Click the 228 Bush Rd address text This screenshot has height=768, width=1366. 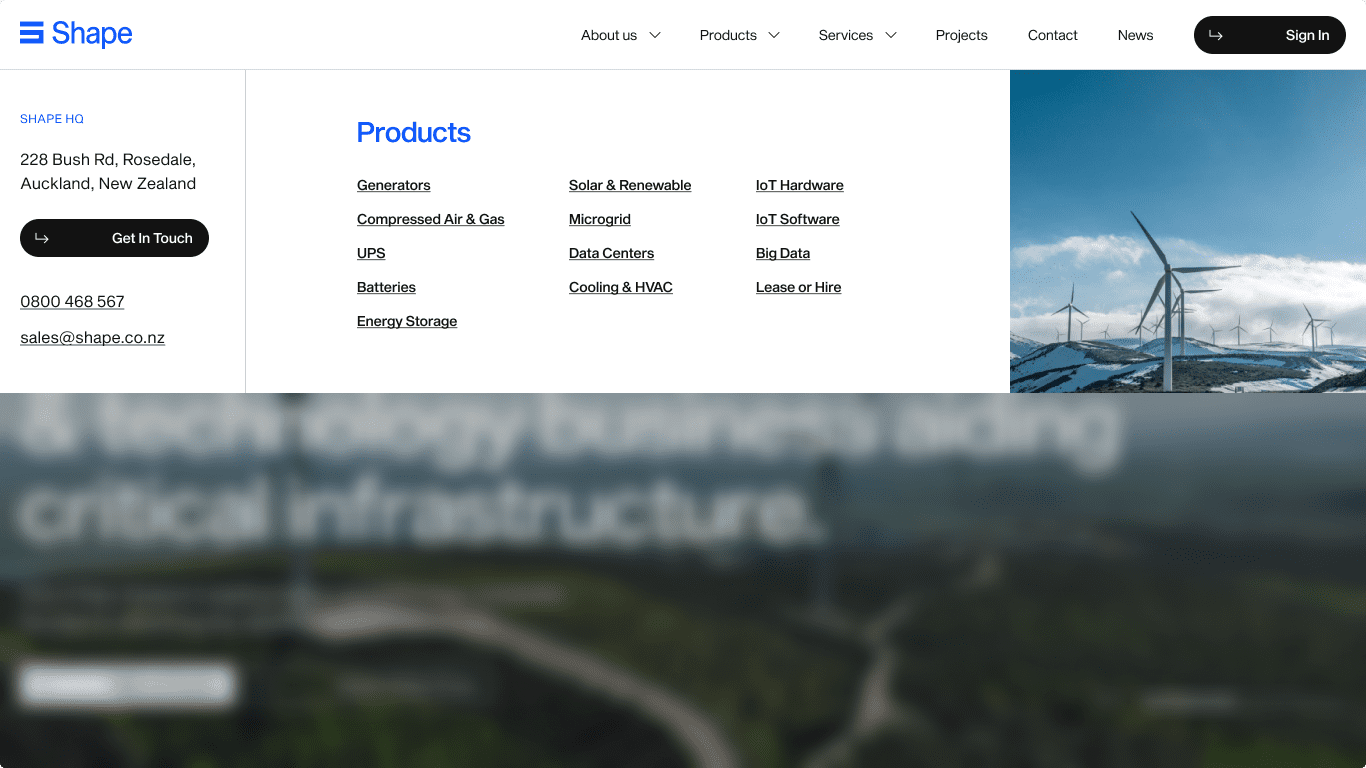[x=108, y=171]
